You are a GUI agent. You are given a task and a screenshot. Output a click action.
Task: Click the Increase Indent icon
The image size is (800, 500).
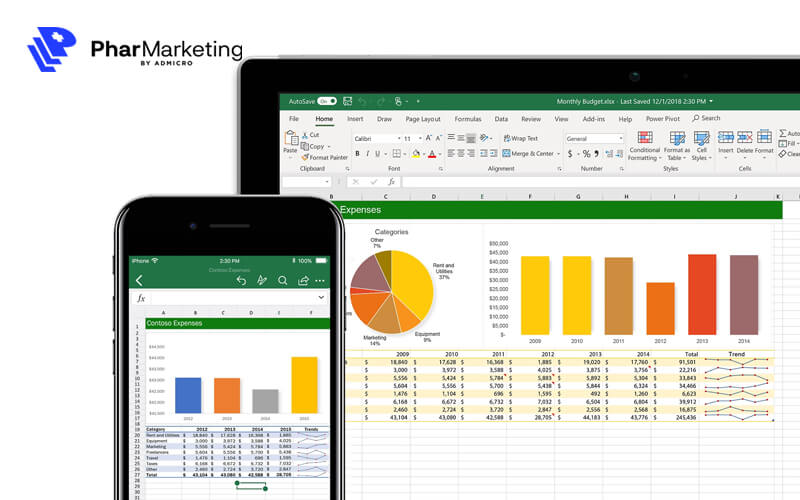coord(493,153)
